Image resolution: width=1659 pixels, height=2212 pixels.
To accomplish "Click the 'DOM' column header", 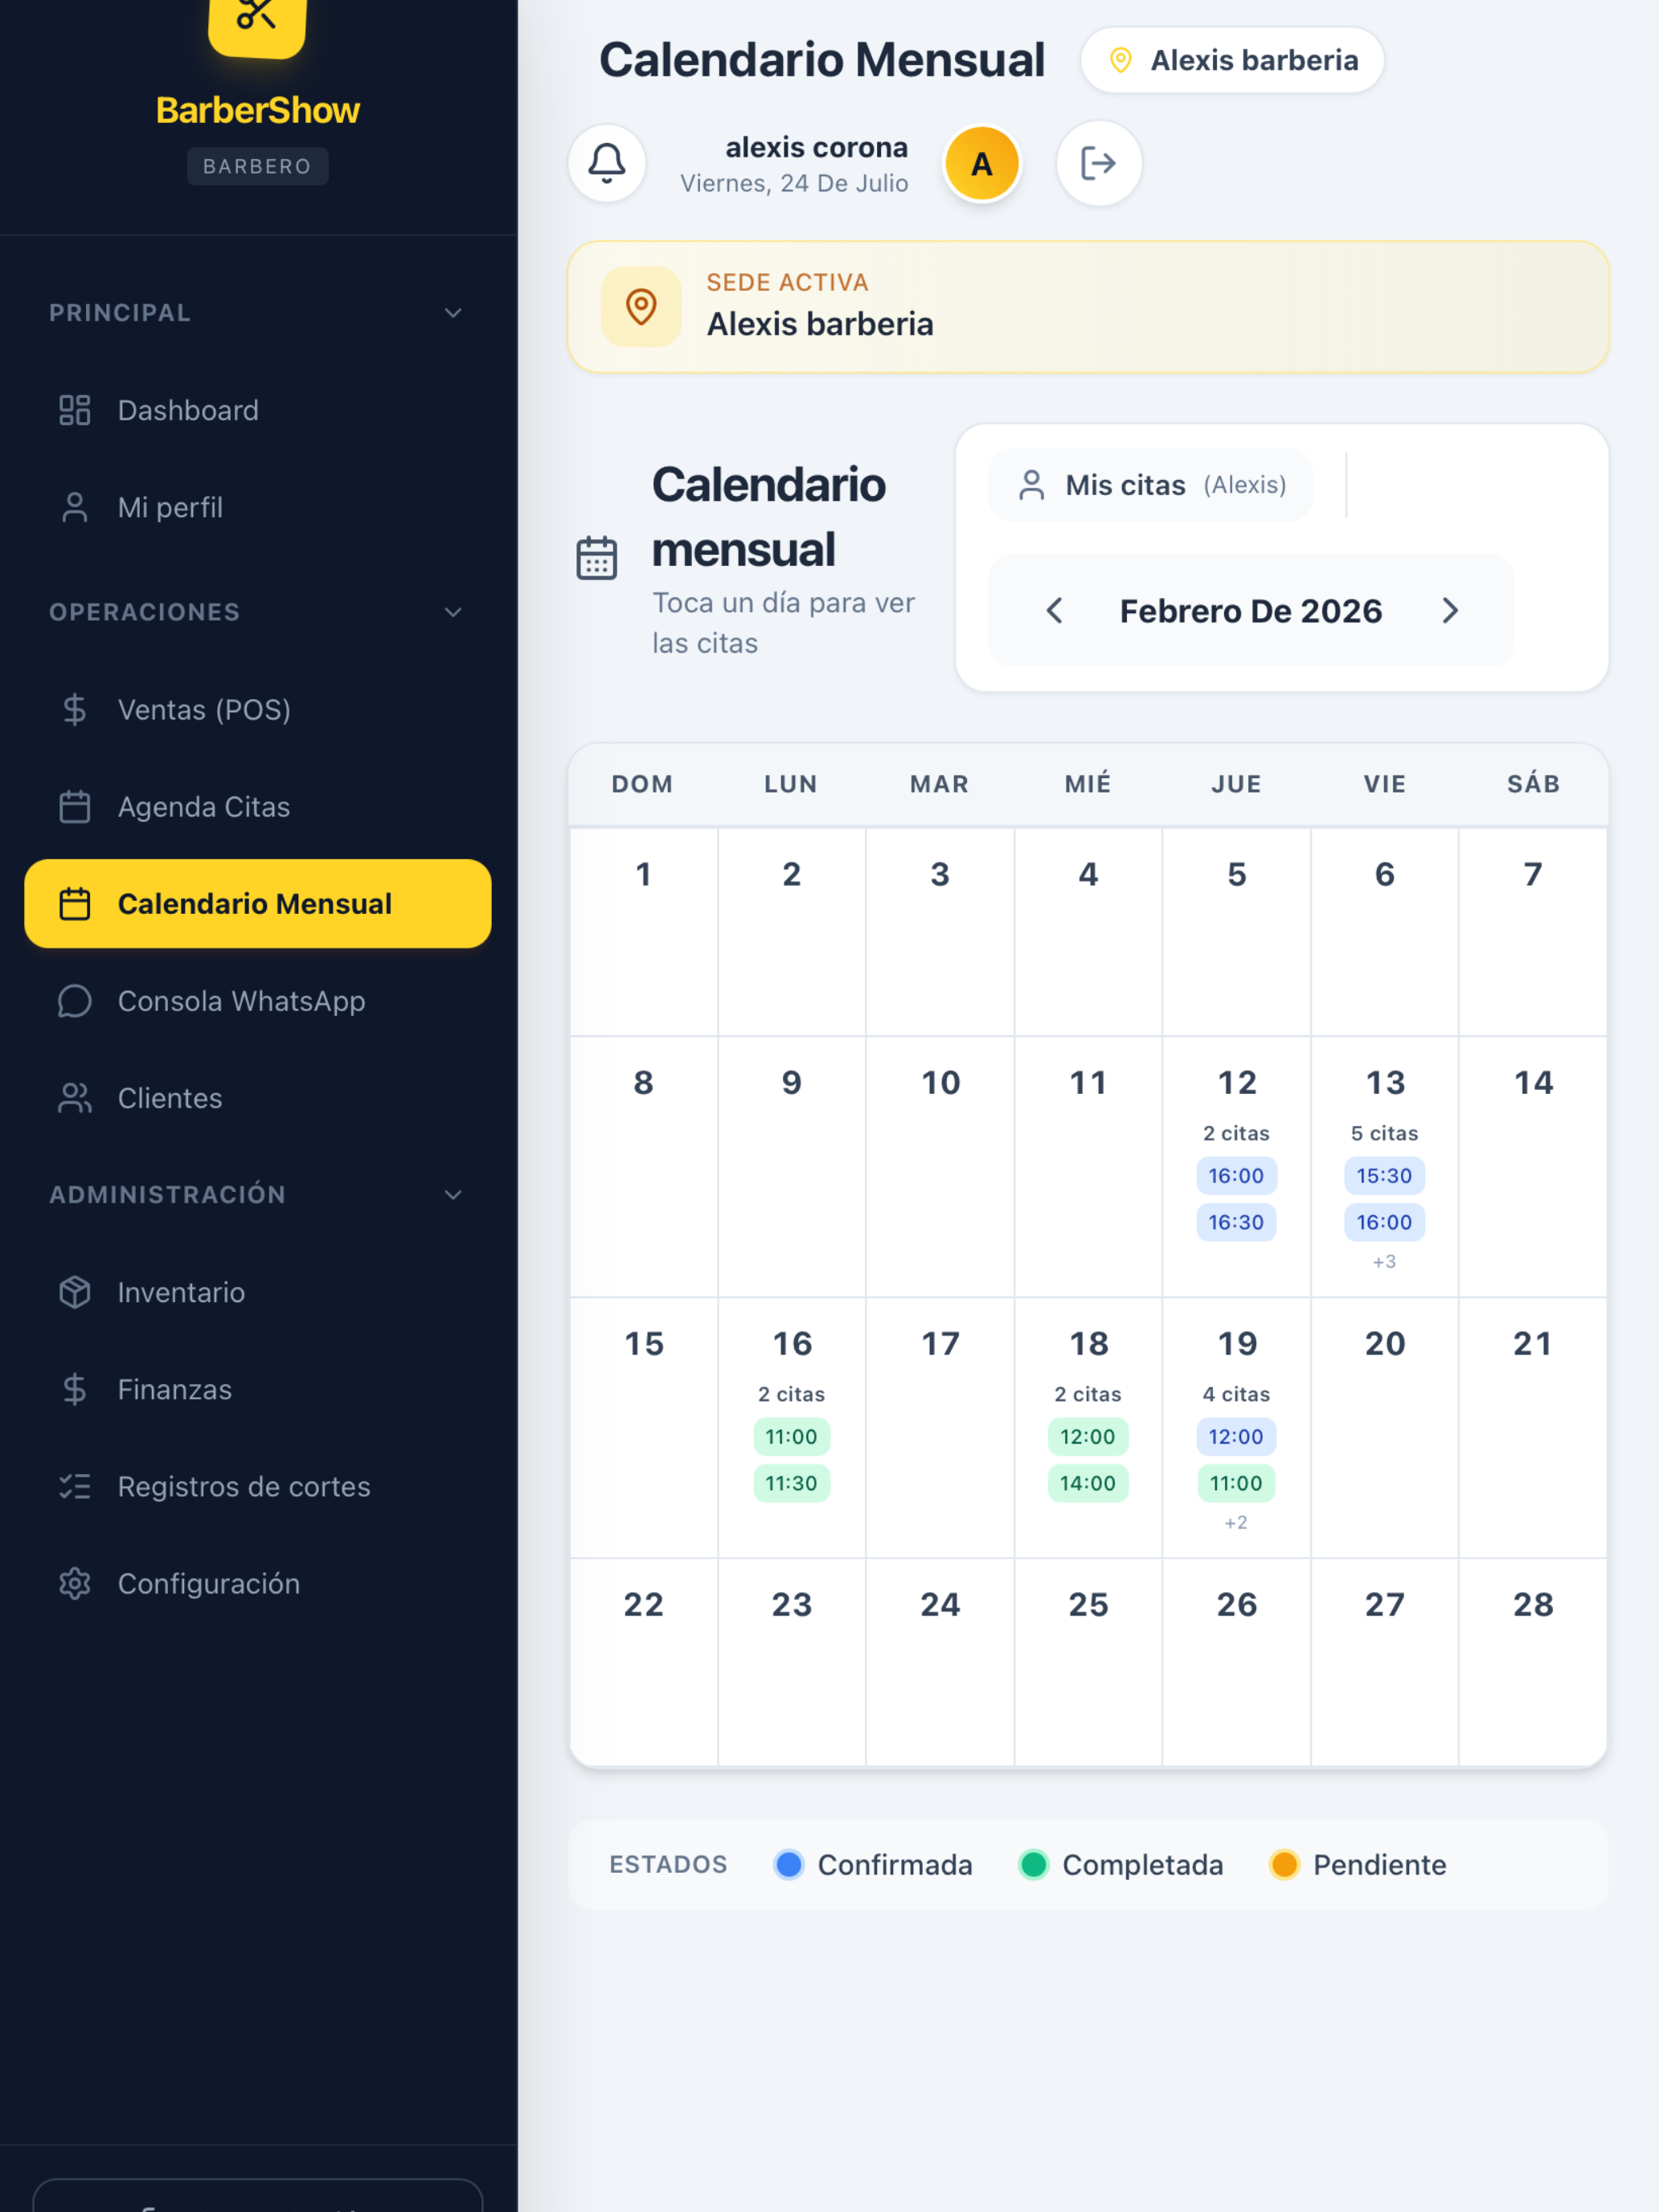I will click(642, 784).
